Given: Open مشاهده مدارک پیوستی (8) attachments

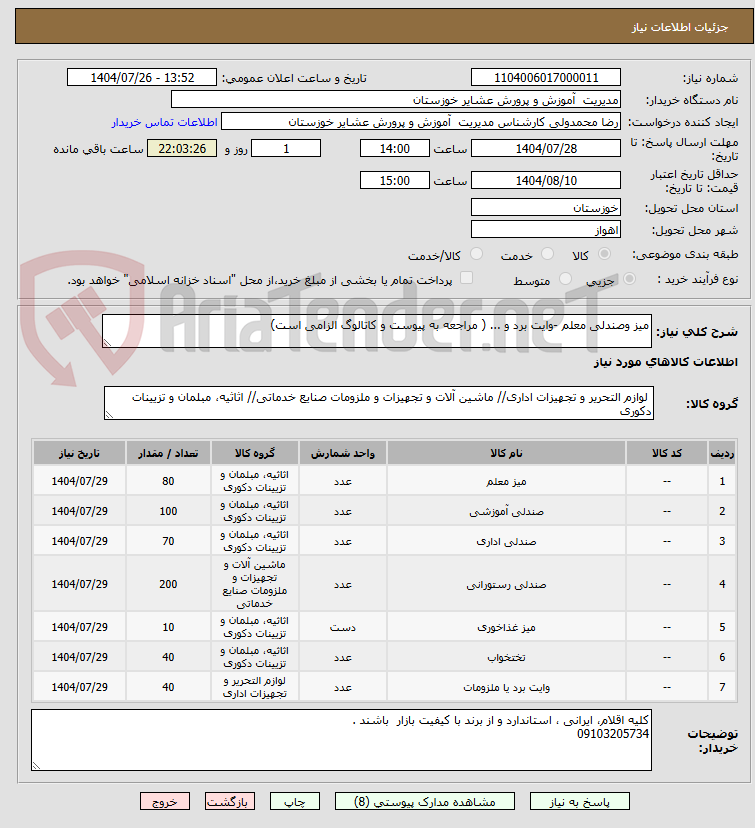Looking at the screenshot, I should (424, 802).
